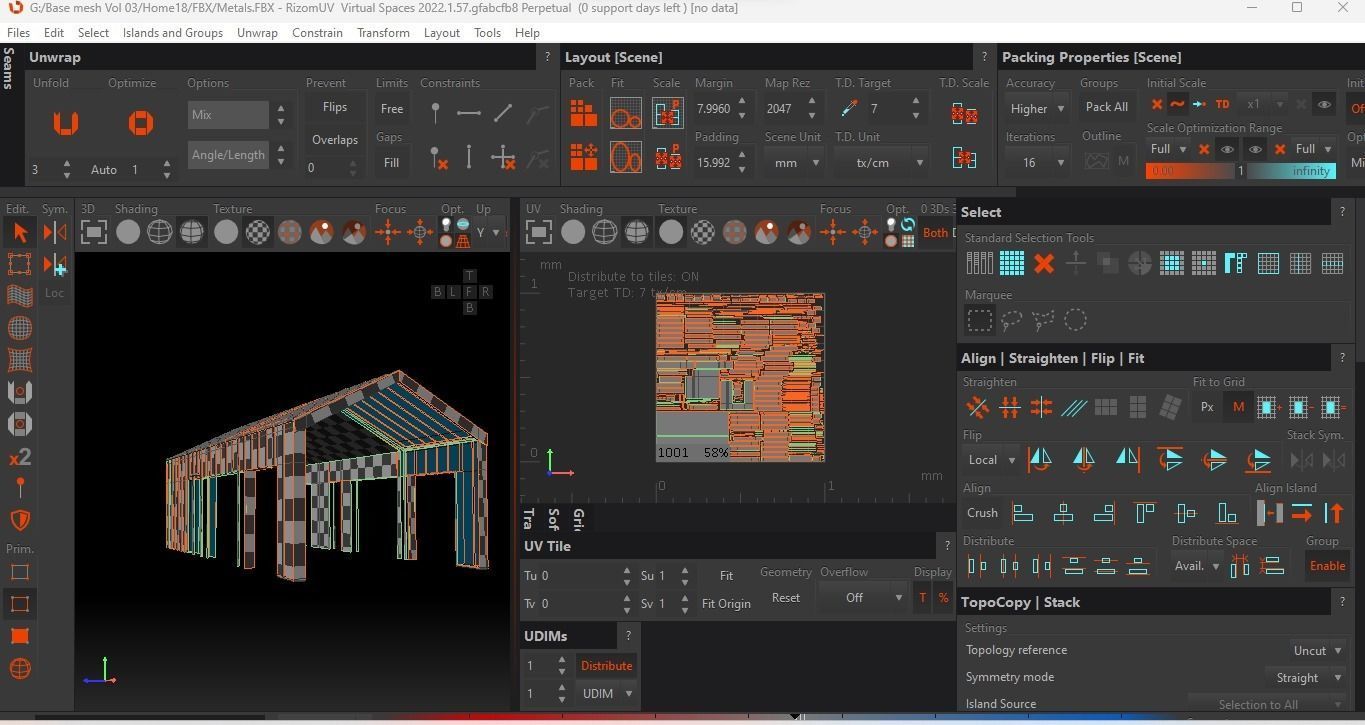This screenshot has height=725, width=1365.
Task: Open the Files menu
Action: click(x=18, y=33)
